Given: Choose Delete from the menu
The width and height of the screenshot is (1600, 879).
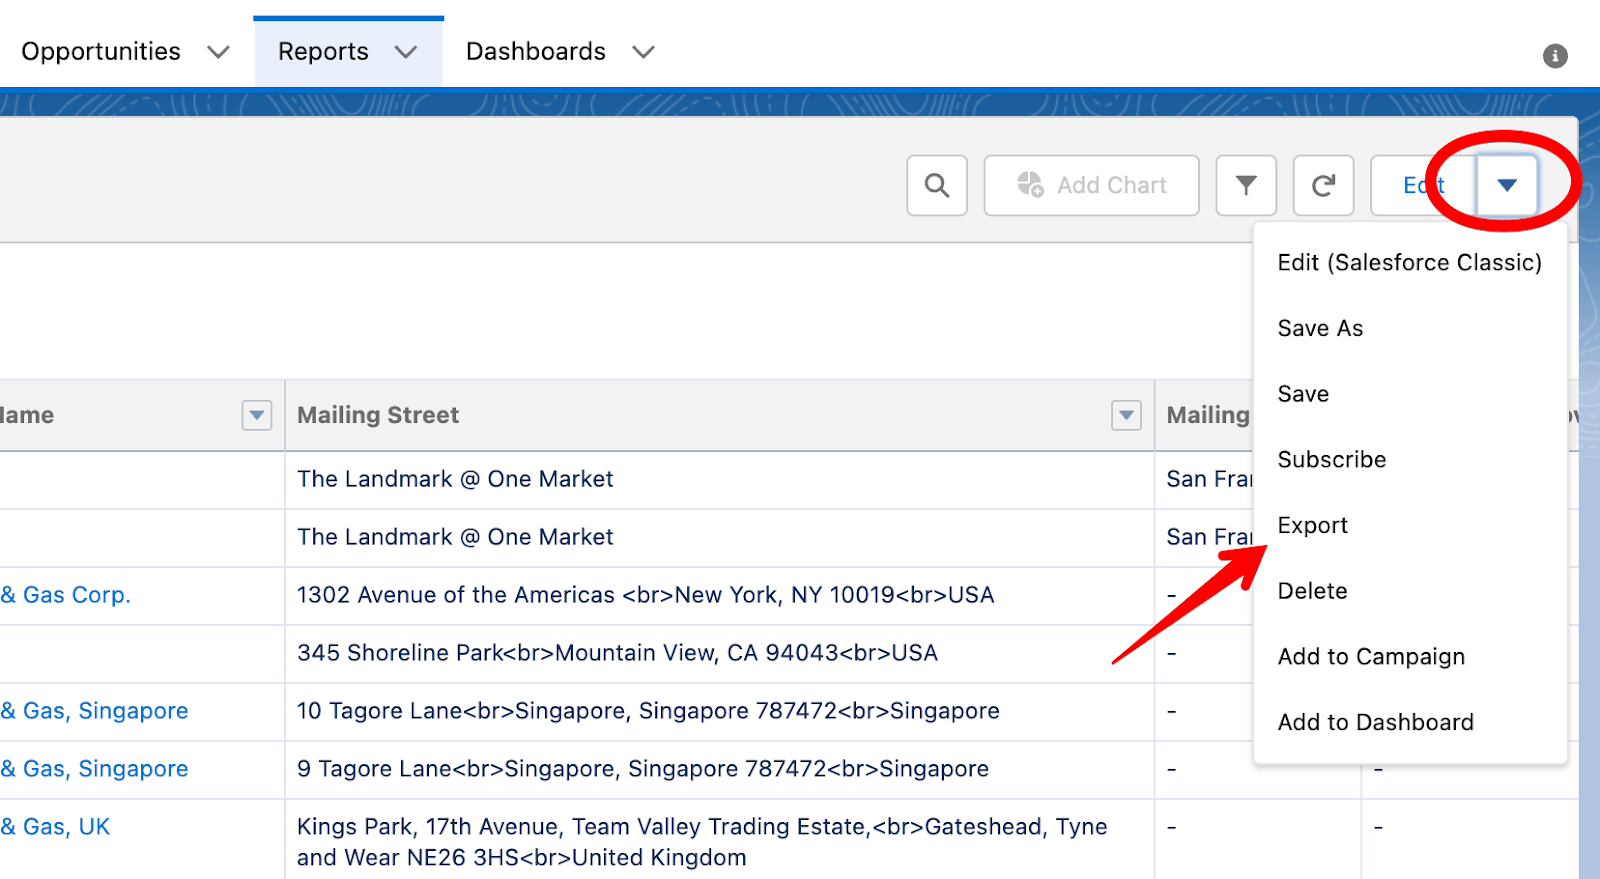Looking at the screenshot, I should pyautogui.click(x=1410, y=591).
